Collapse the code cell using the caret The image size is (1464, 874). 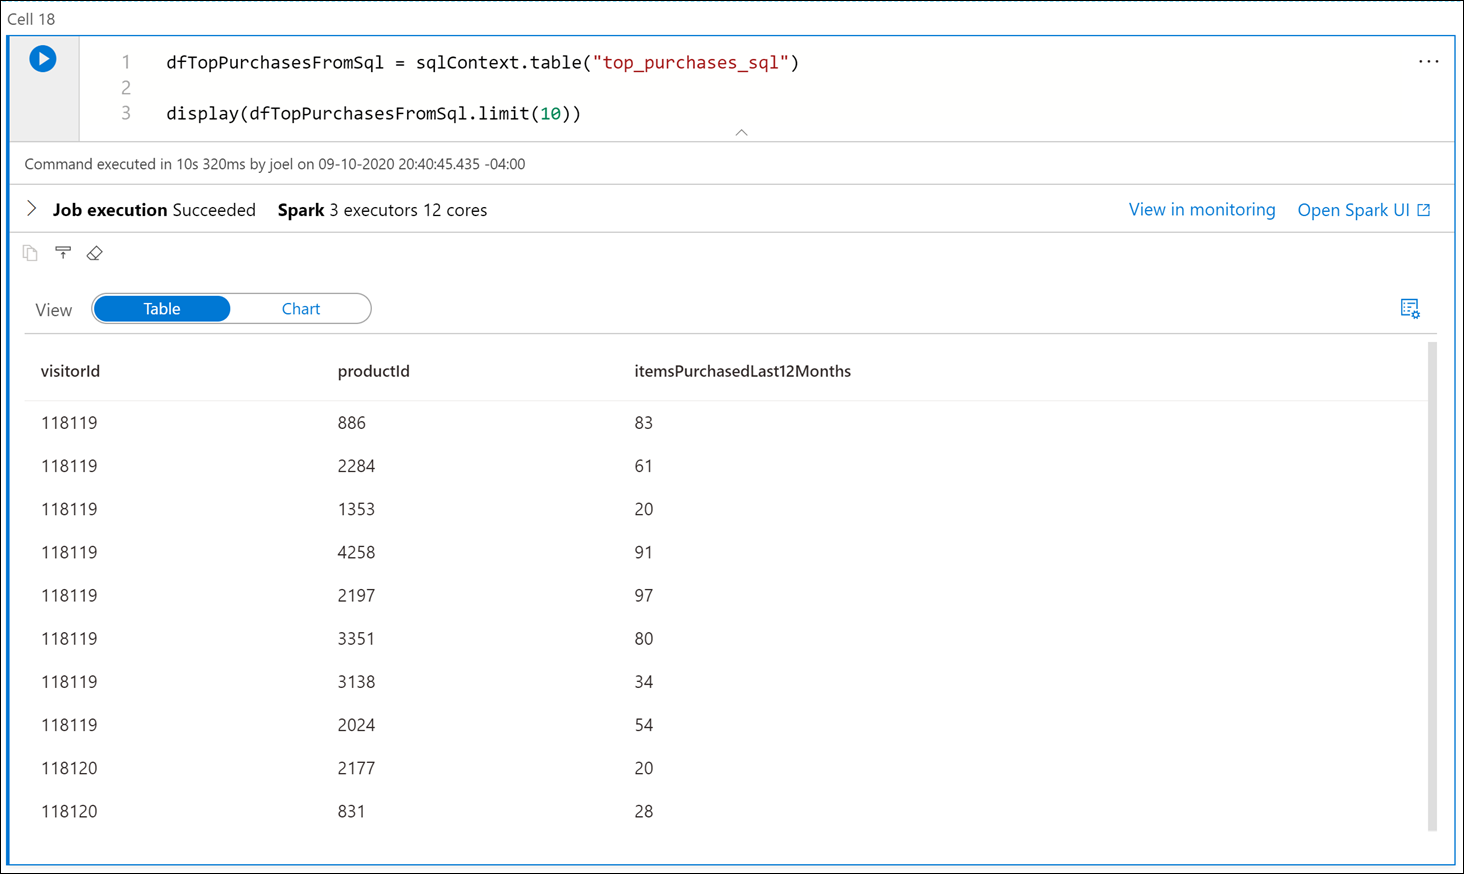point(741,132)
